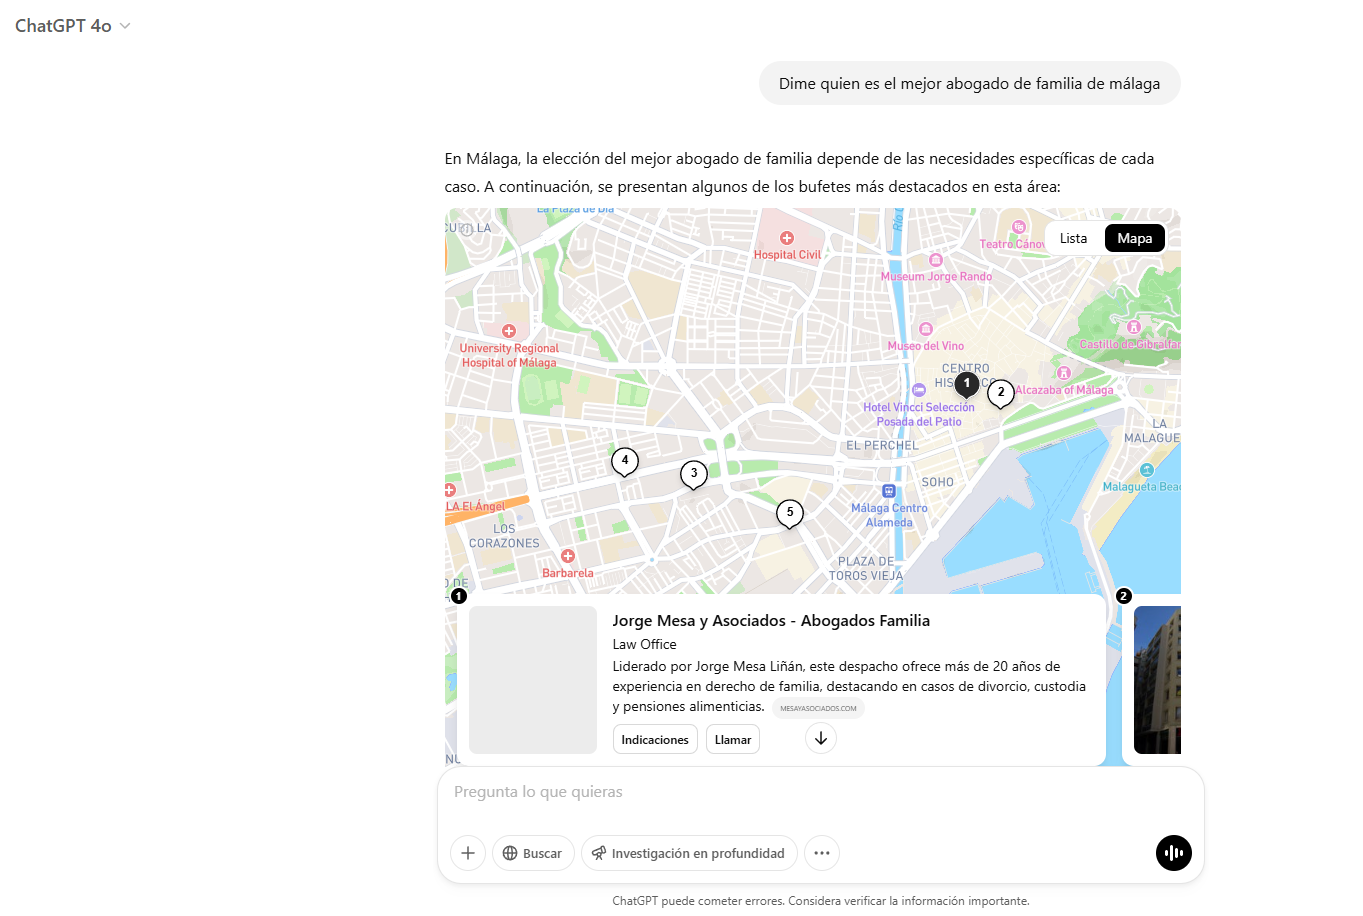Click the Museum Jorge Rando marker icon

coord(936,260)
